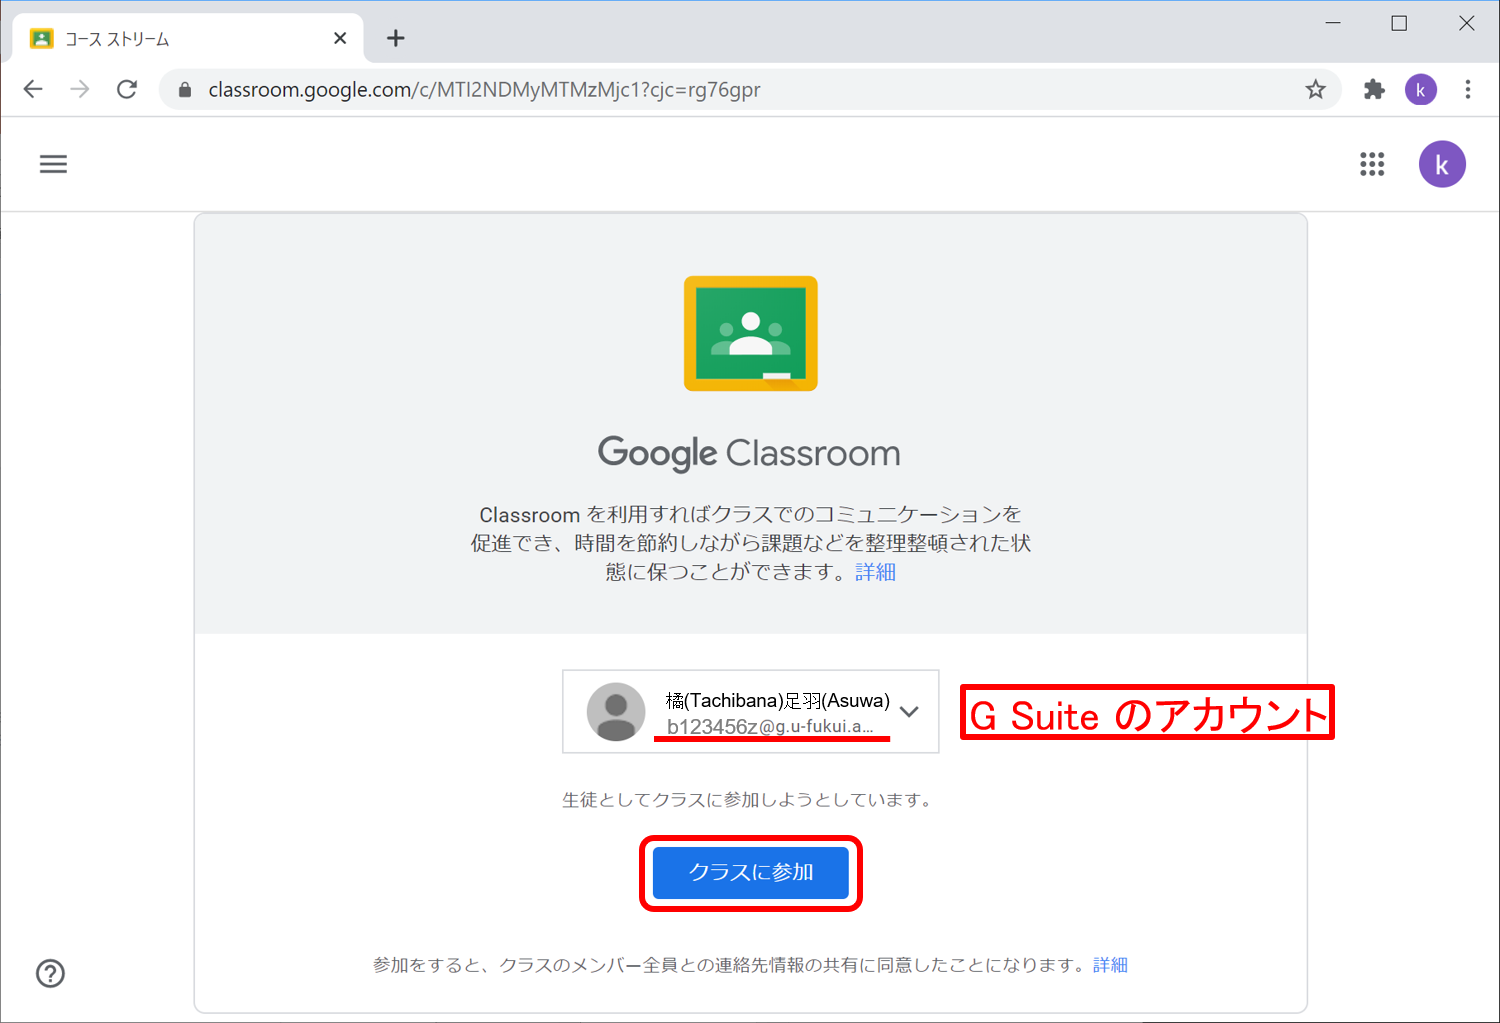
Task: View site security lock info
Action: [185, 90]
